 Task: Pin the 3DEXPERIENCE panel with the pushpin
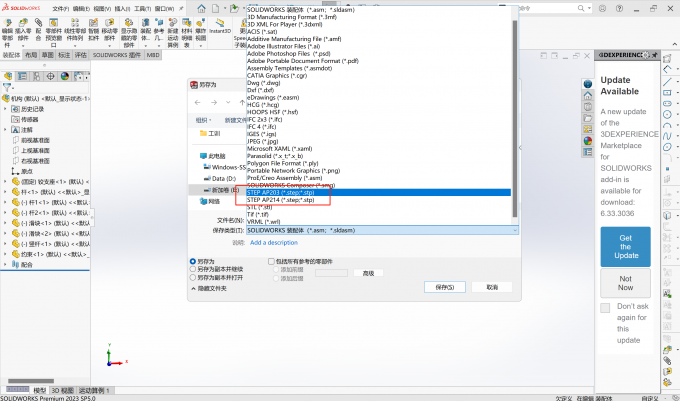(x=655, y=55)
